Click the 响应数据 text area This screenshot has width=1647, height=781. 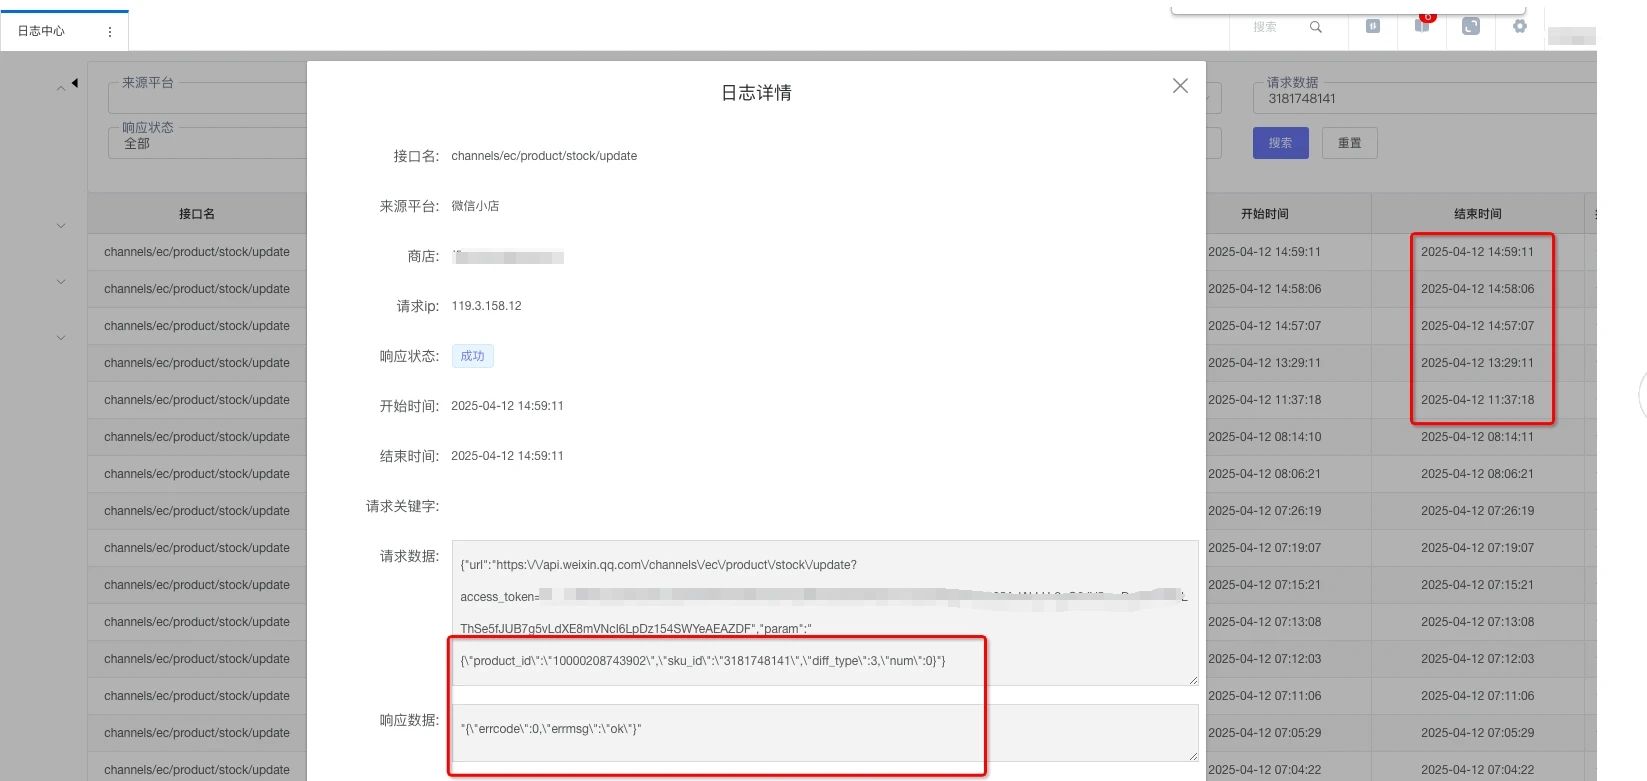(825, 733)
